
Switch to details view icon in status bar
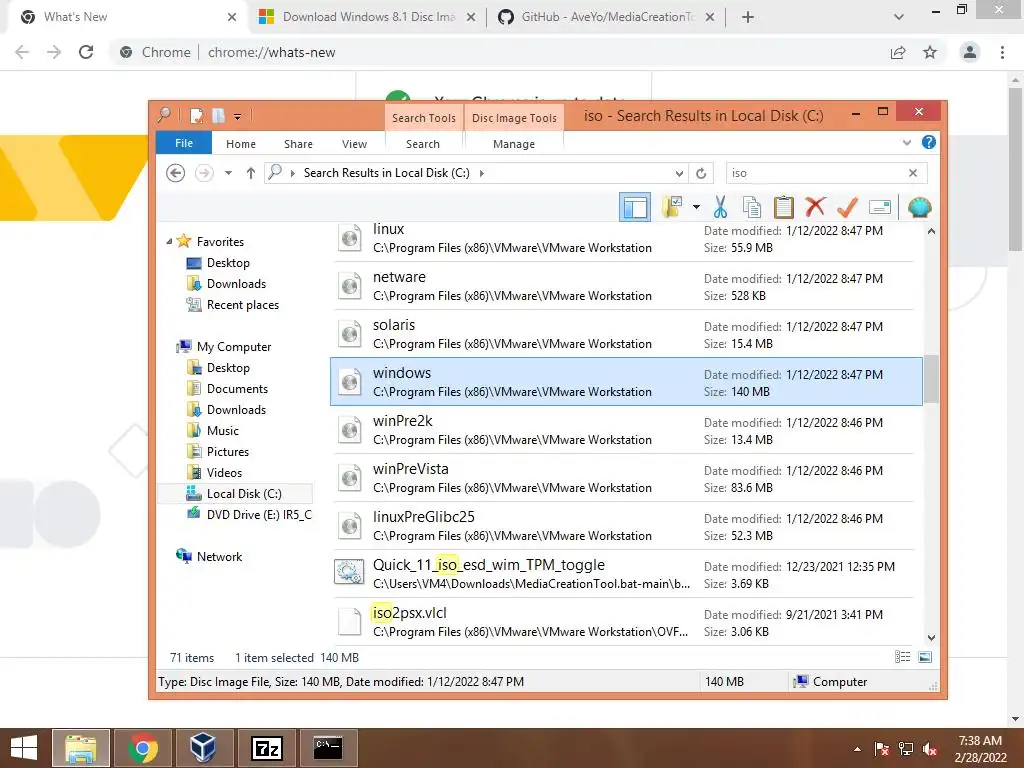click(903, 657)
